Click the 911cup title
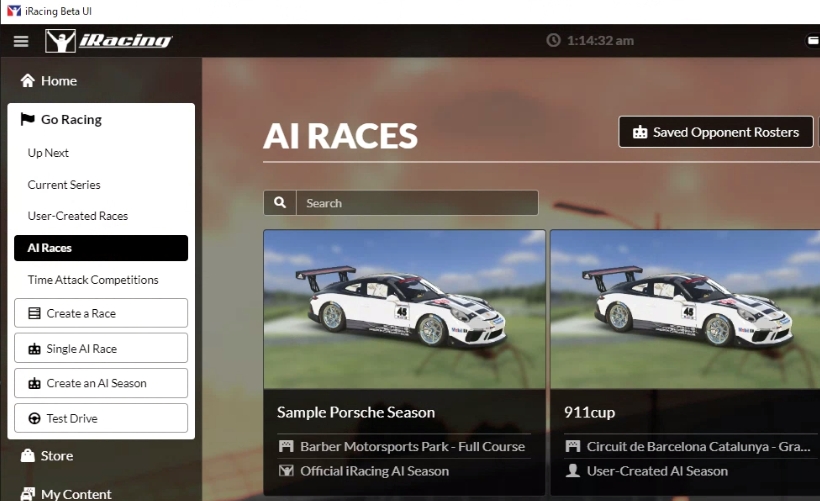This screenshot has height=501, width=820. coord(589,413)
